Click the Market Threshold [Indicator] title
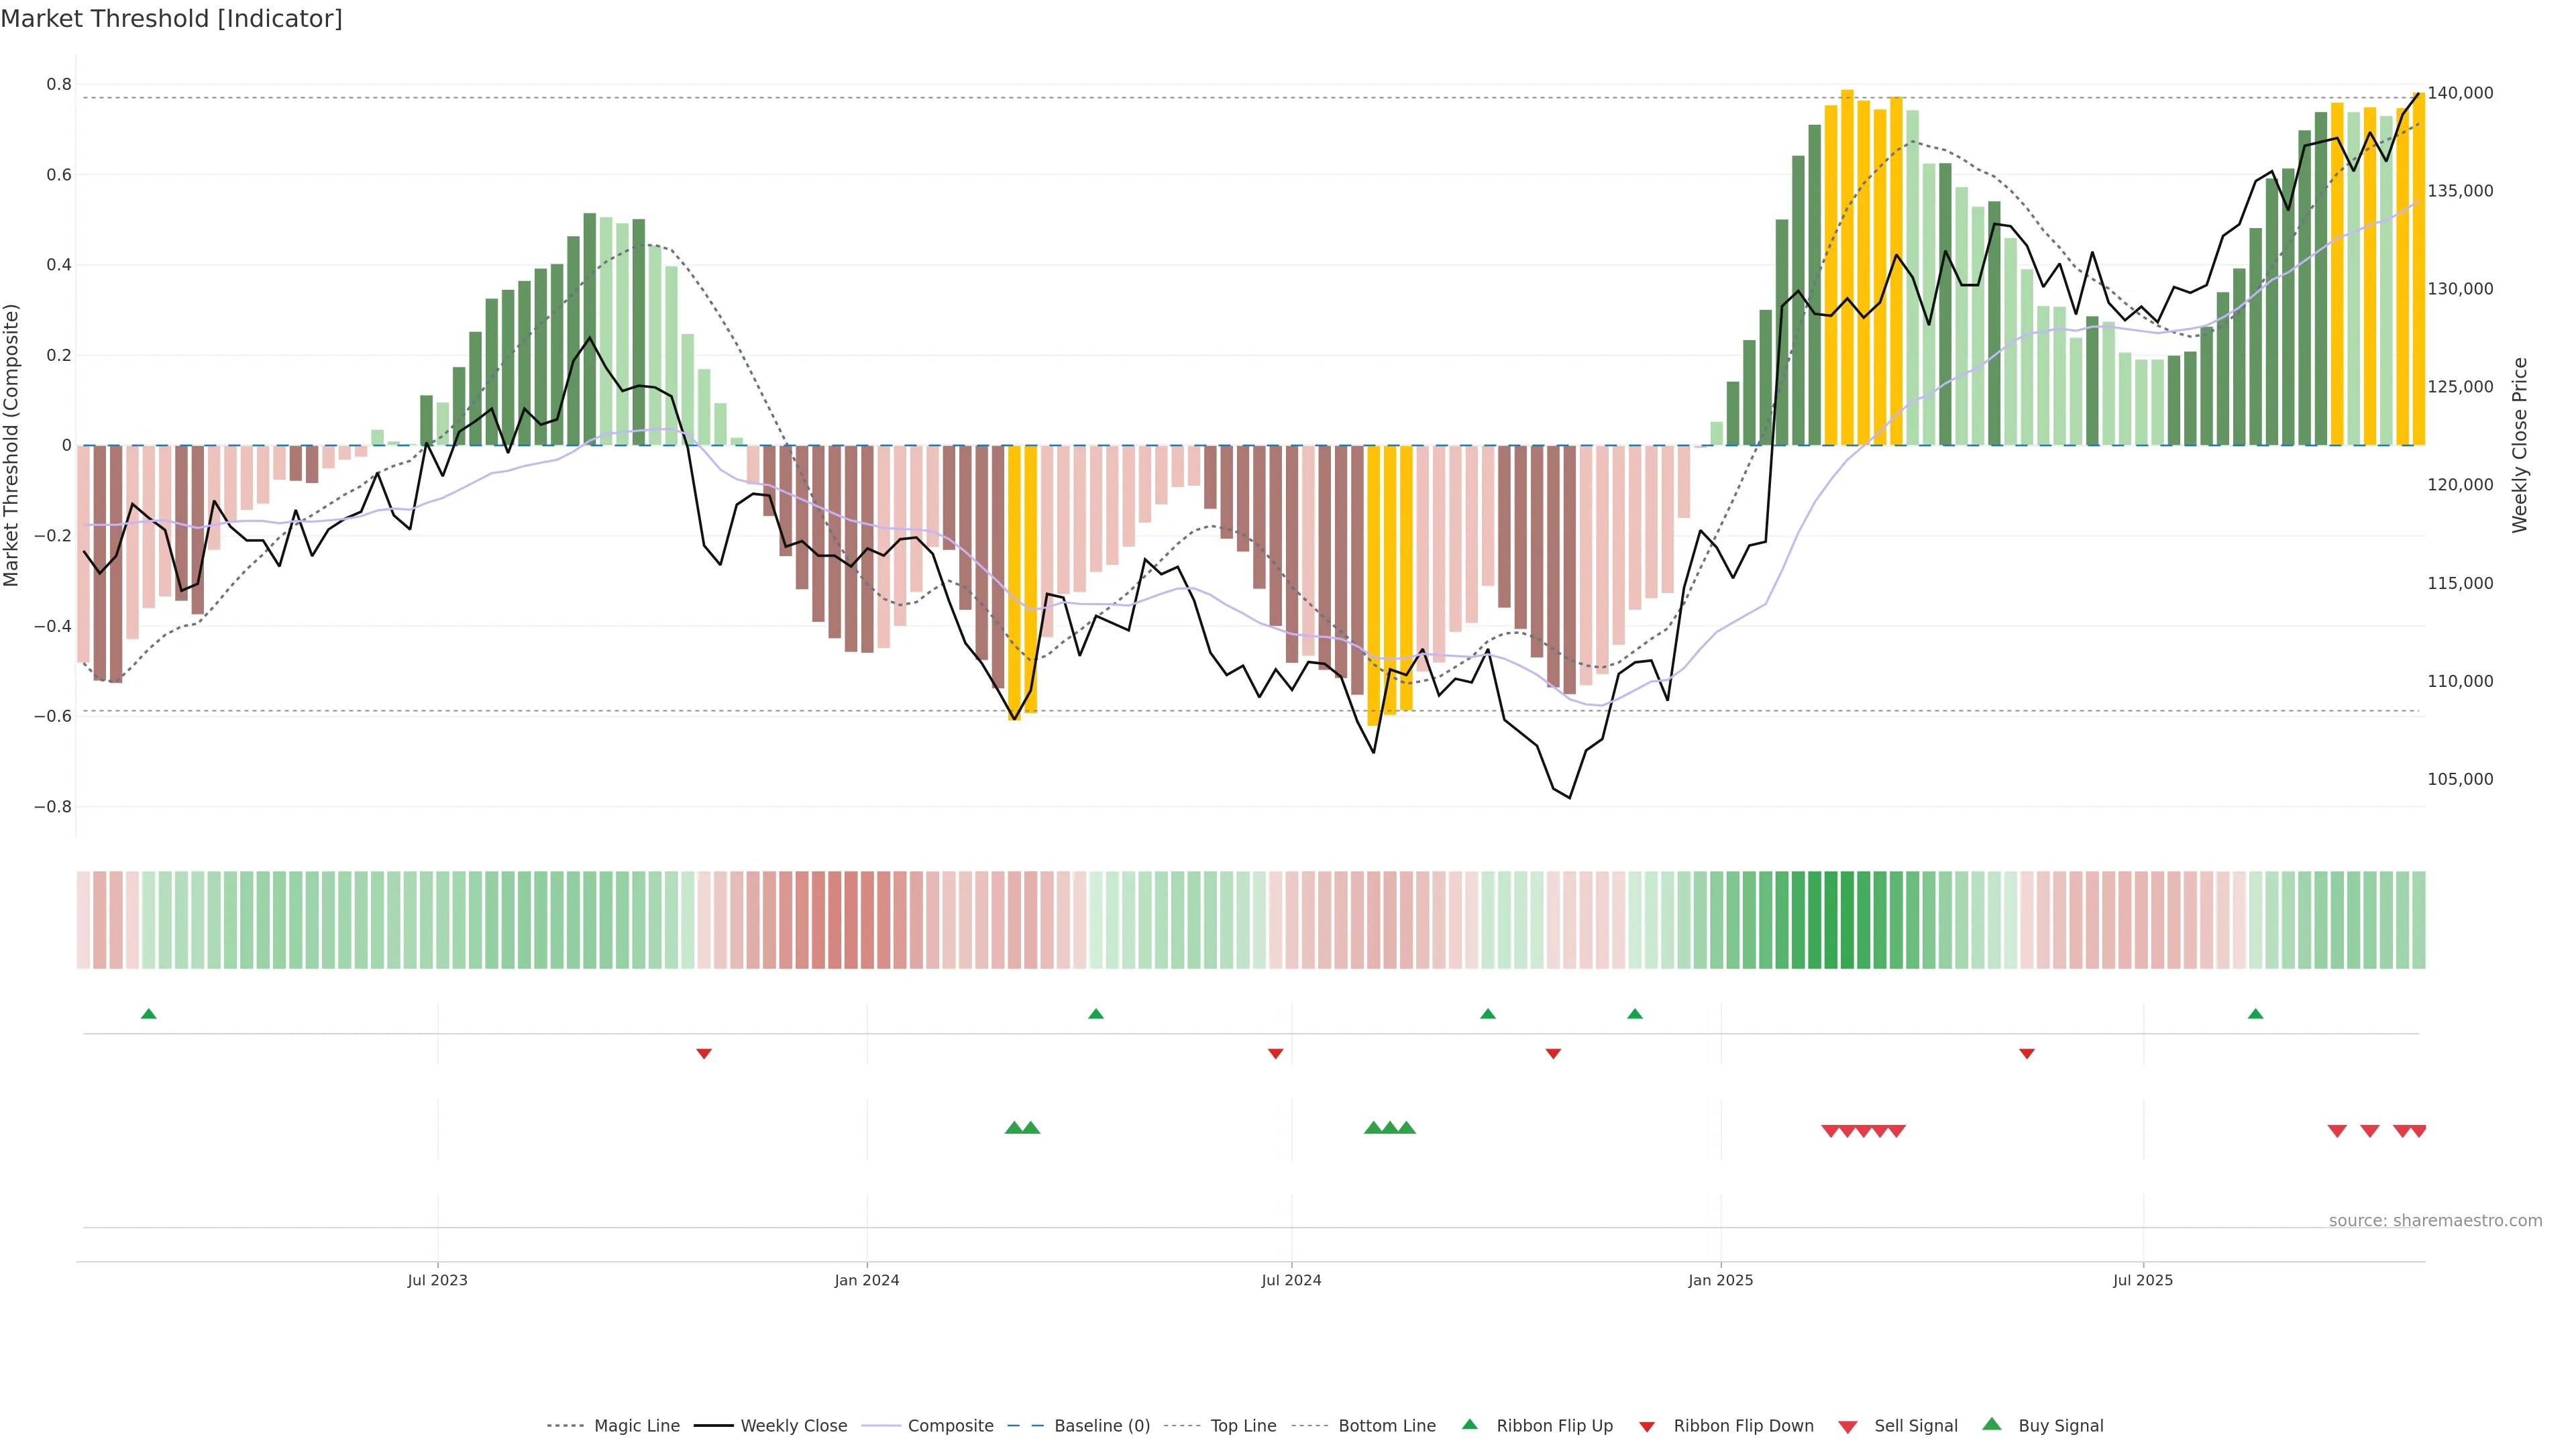Screen dimensions: 2576x1449 [x=171, y=19]
